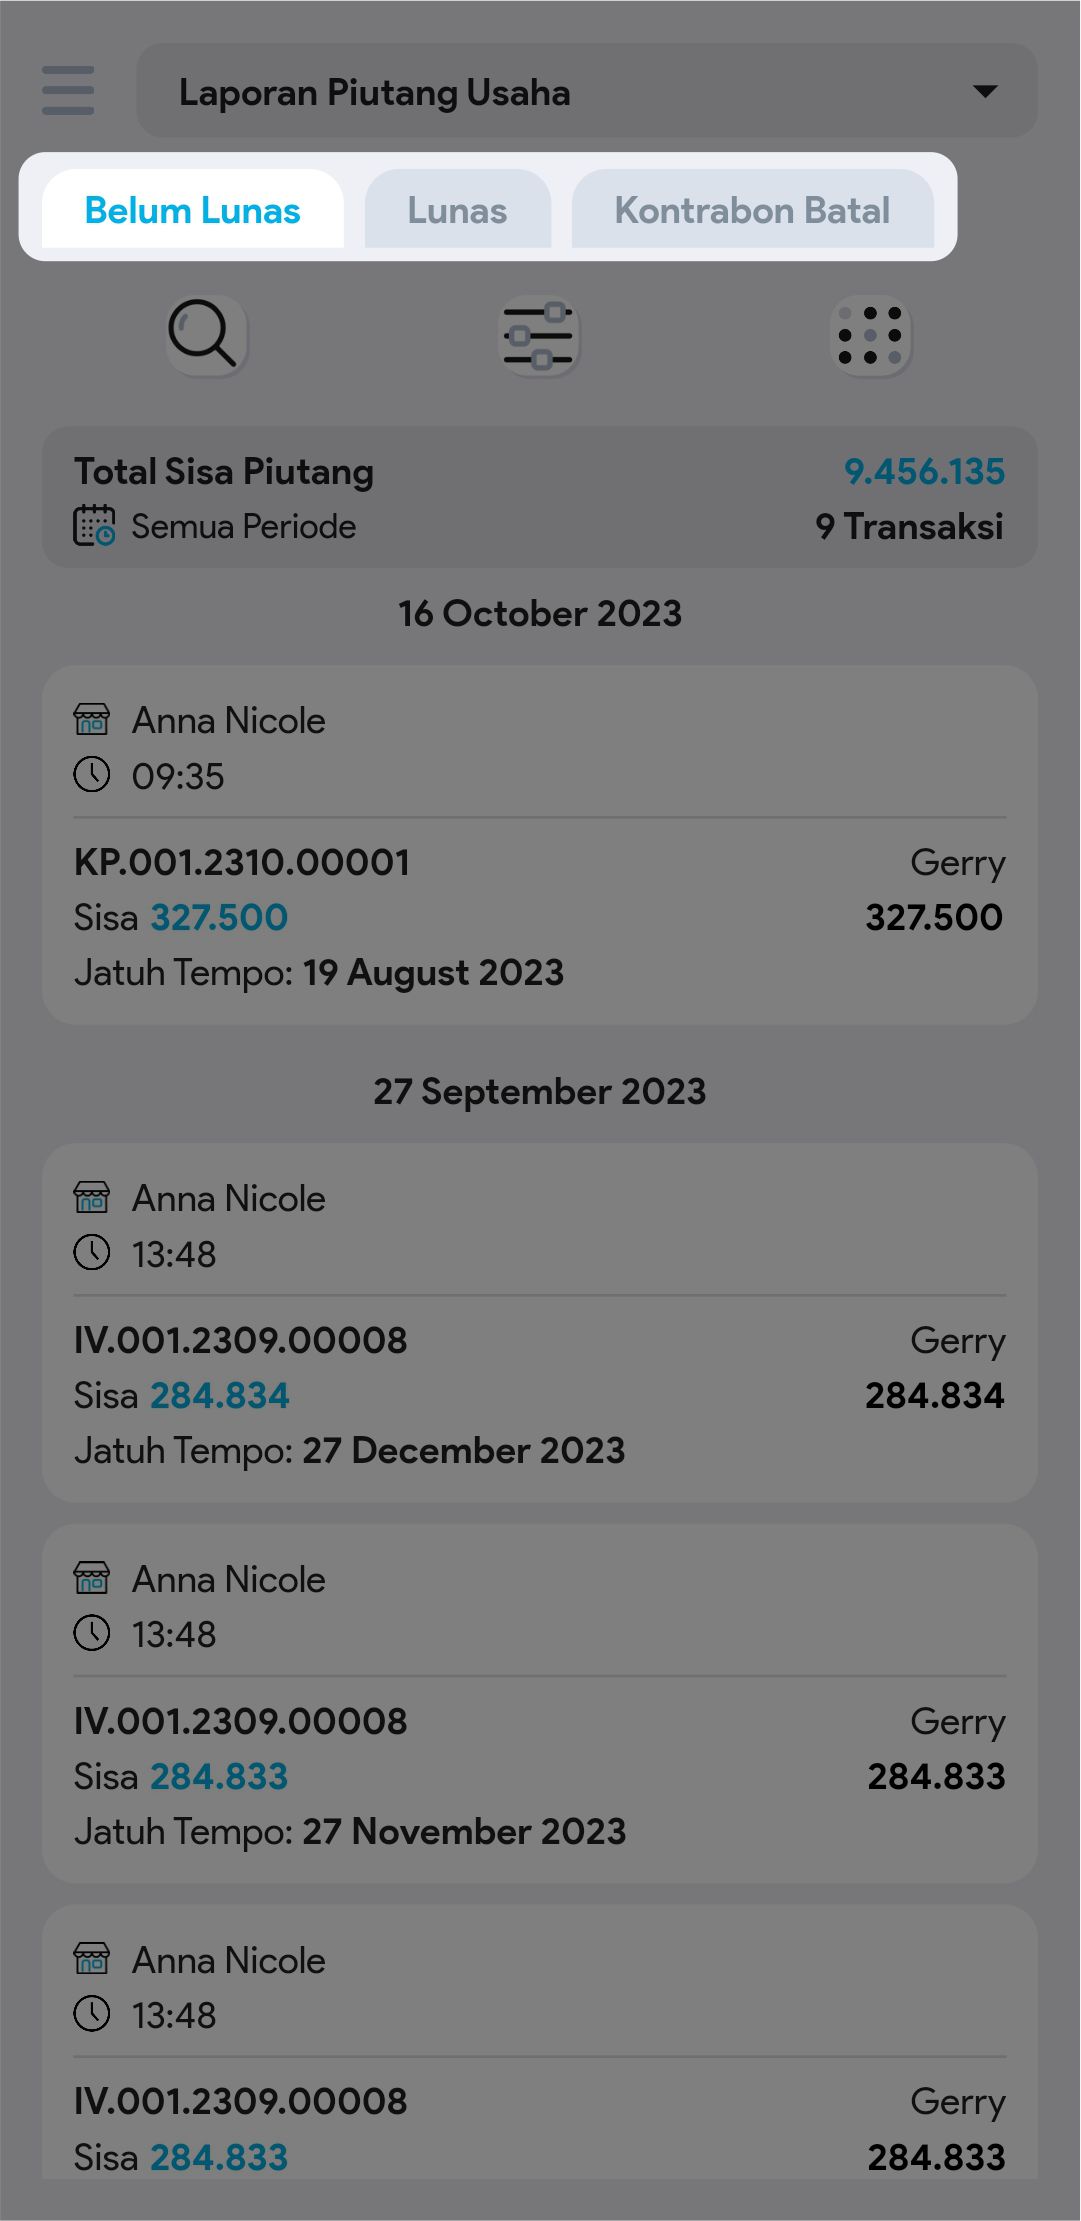Image resolution: width=1081 pixels, height=2221 pixels.
Task: Click the Total Sisa Piutang amount 9.456.135
Action: click(923, 471)
